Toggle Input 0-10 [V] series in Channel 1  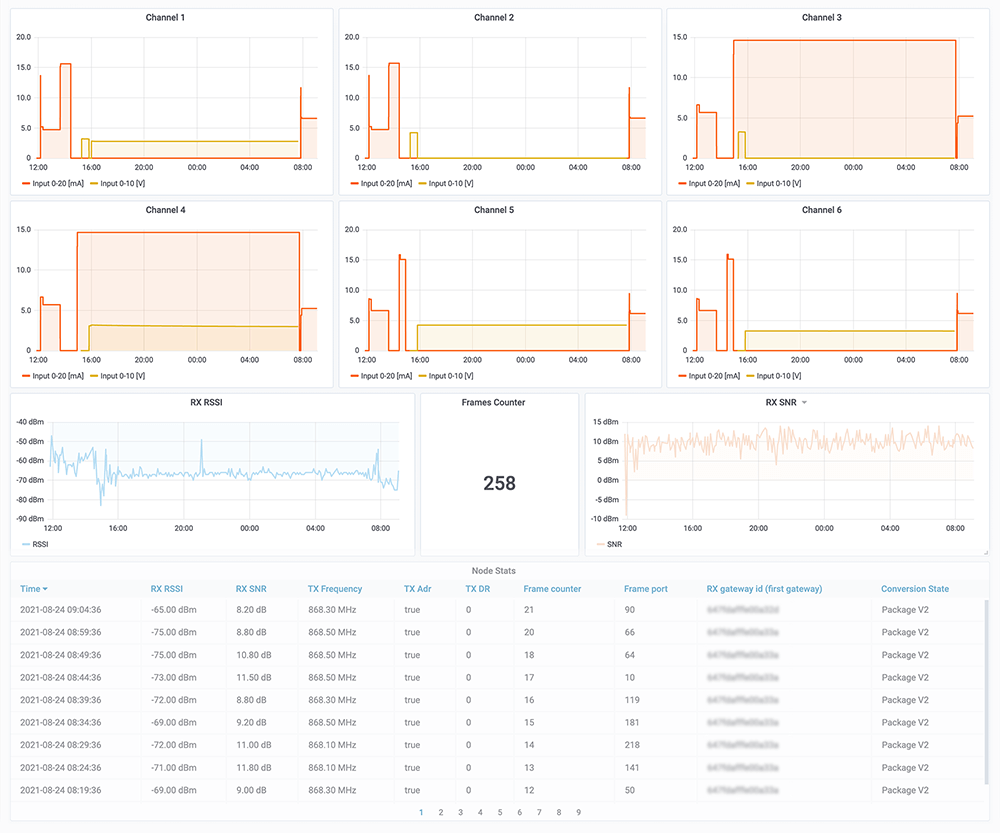(x=118, y=184)
